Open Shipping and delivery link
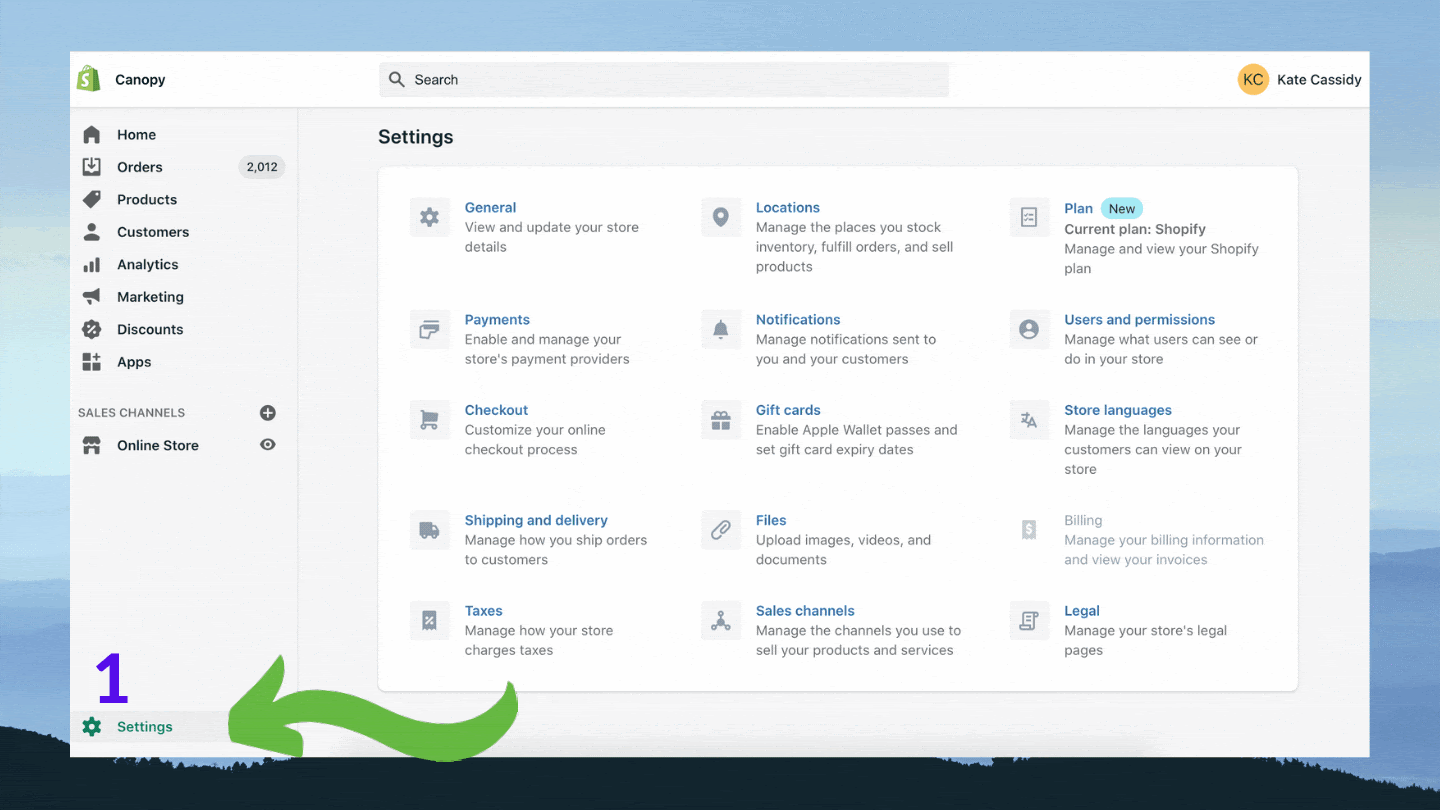The width and height of the screenshot is (1440, 810). pos(536,520)
